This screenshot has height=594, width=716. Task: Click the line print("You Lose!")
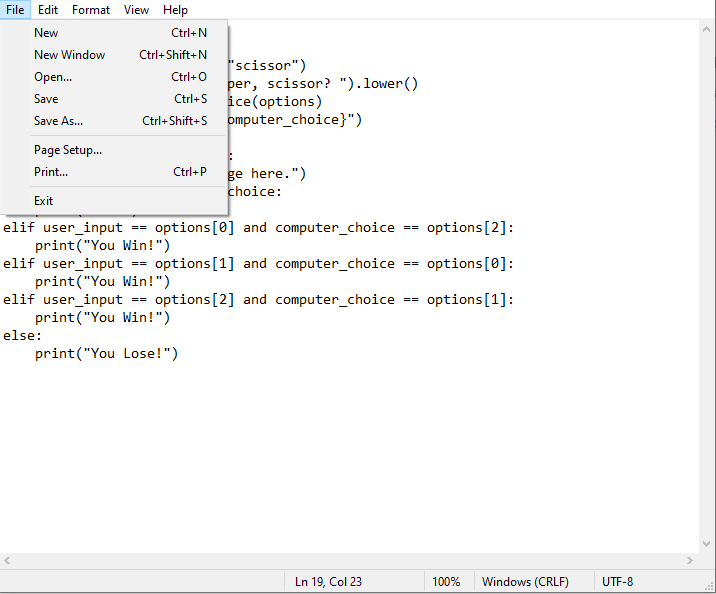(x=106, y=353)
